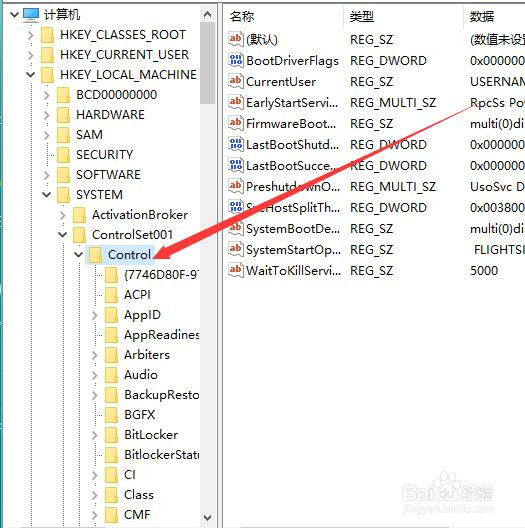Click the SAM folder icon

(x=63, y=135)
